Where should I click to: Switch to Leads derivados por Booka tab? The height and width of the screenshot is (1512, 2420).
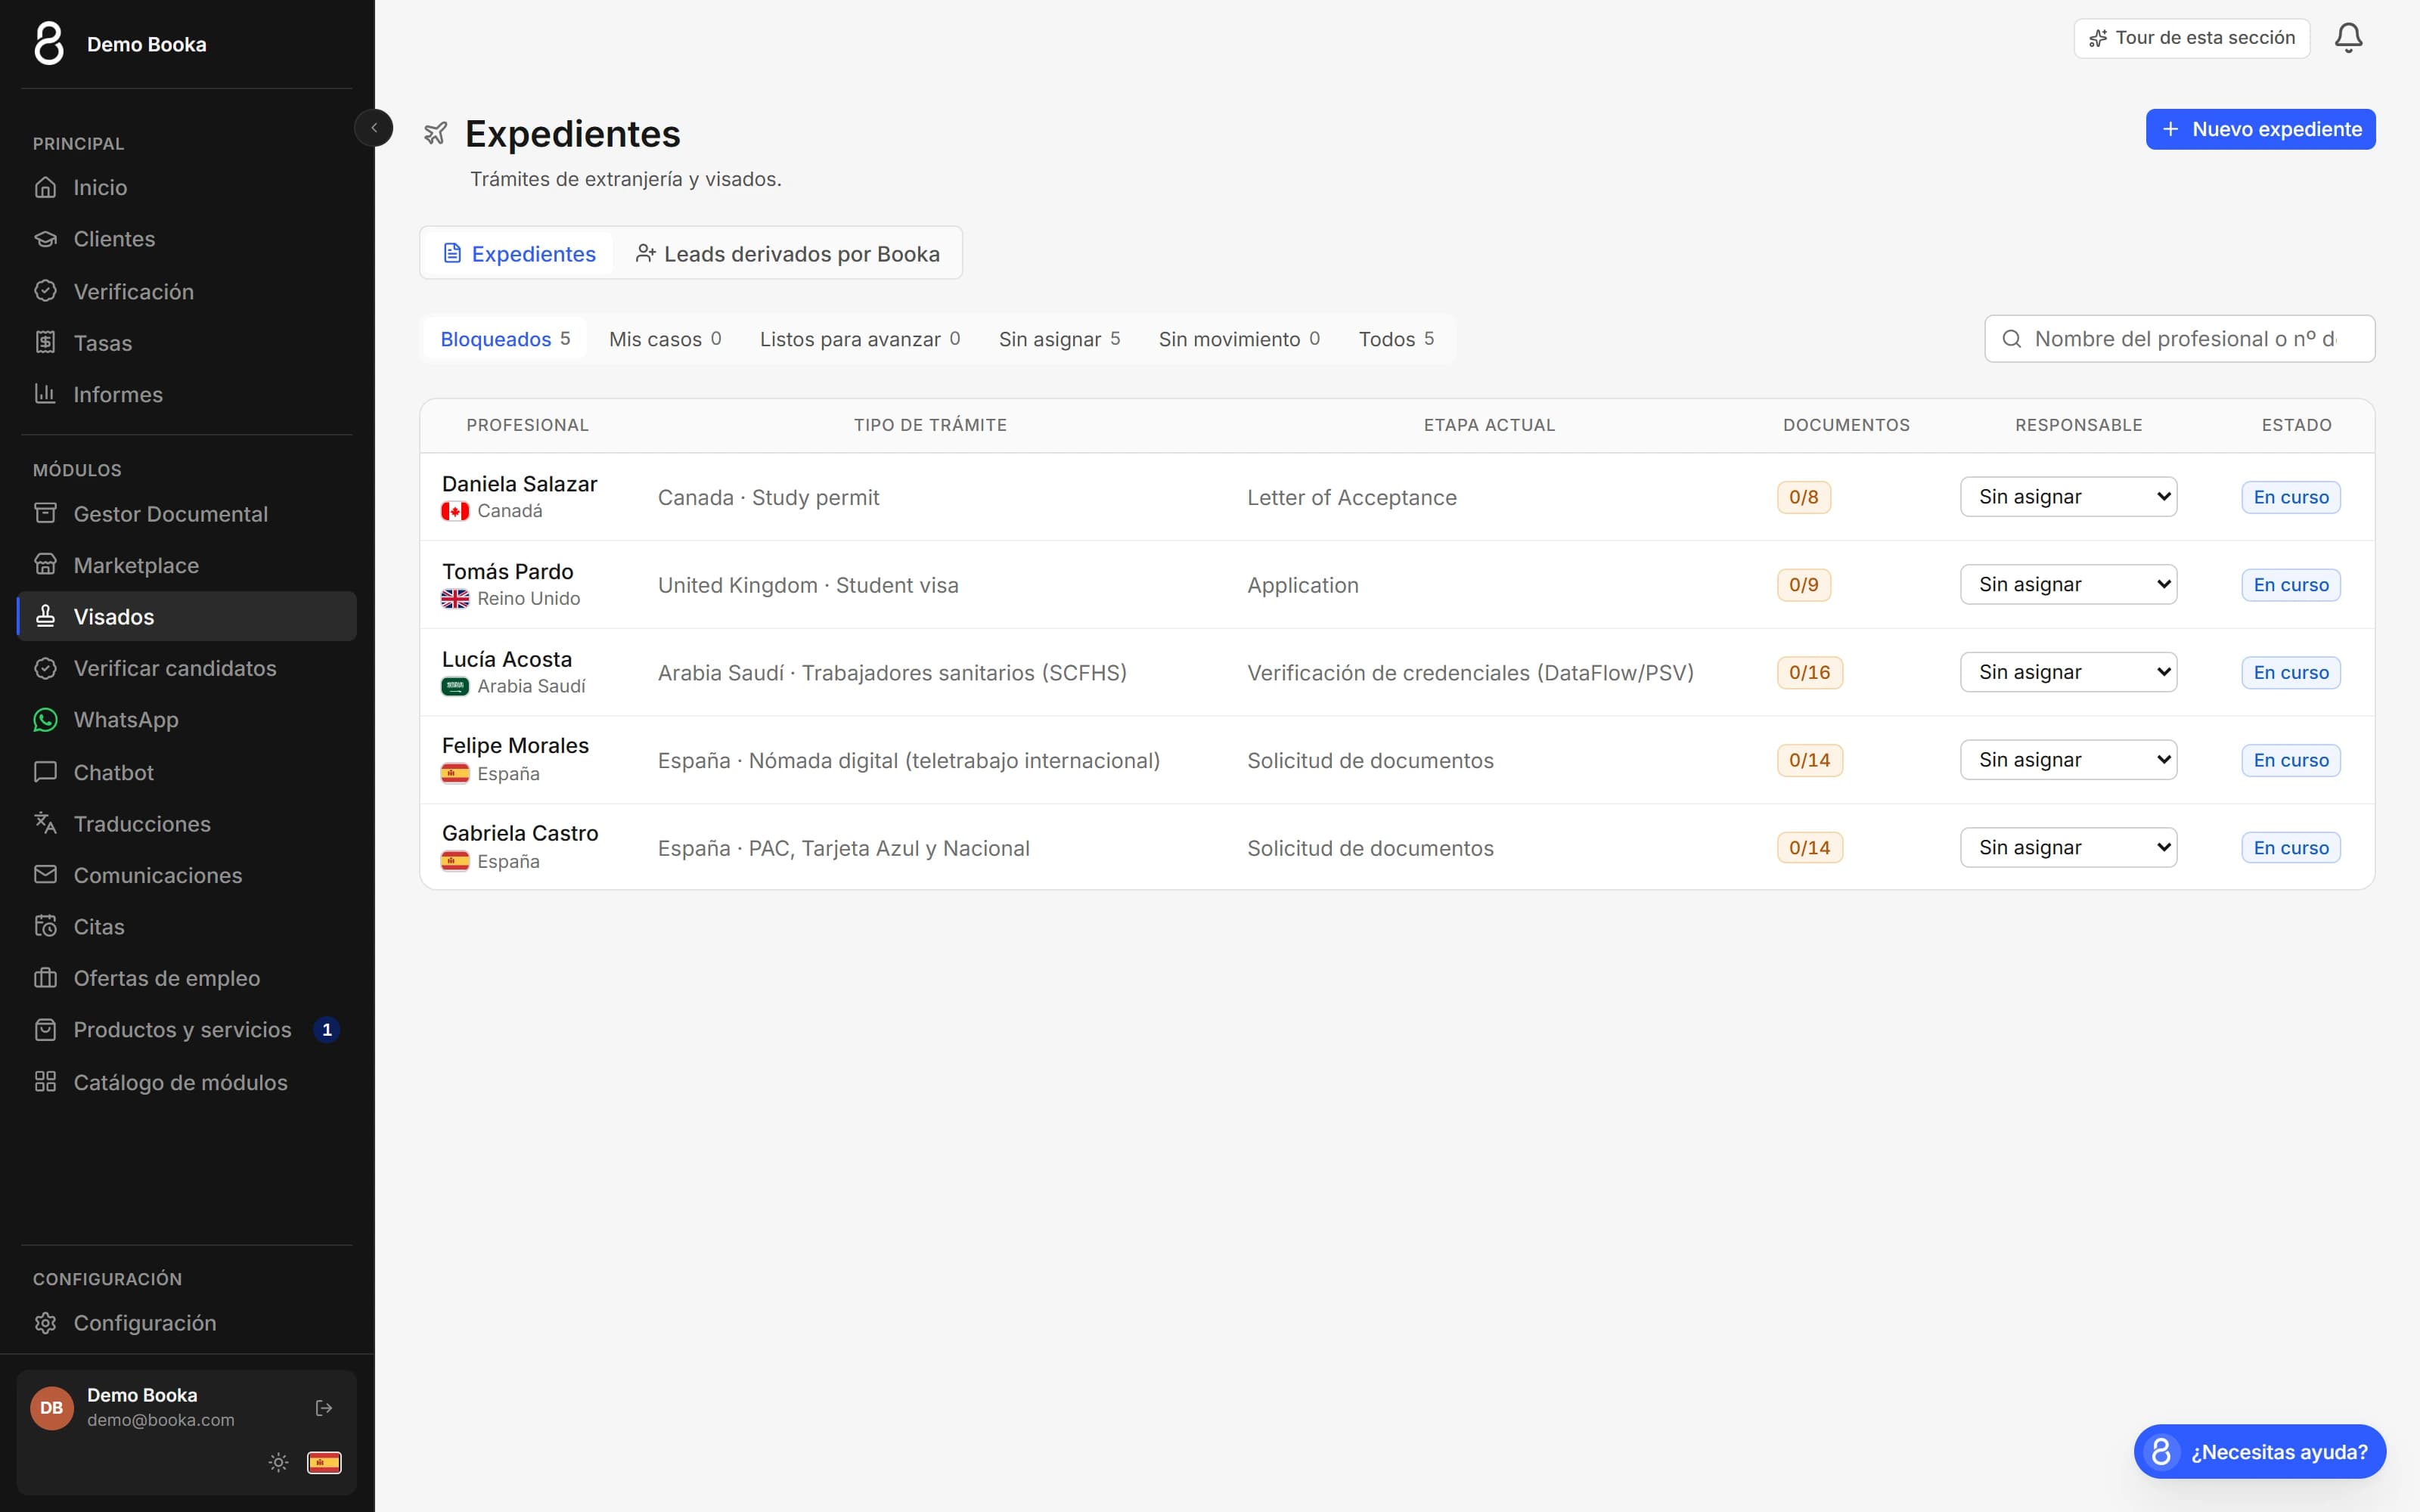pyautogui.click(x=788, y=254)
